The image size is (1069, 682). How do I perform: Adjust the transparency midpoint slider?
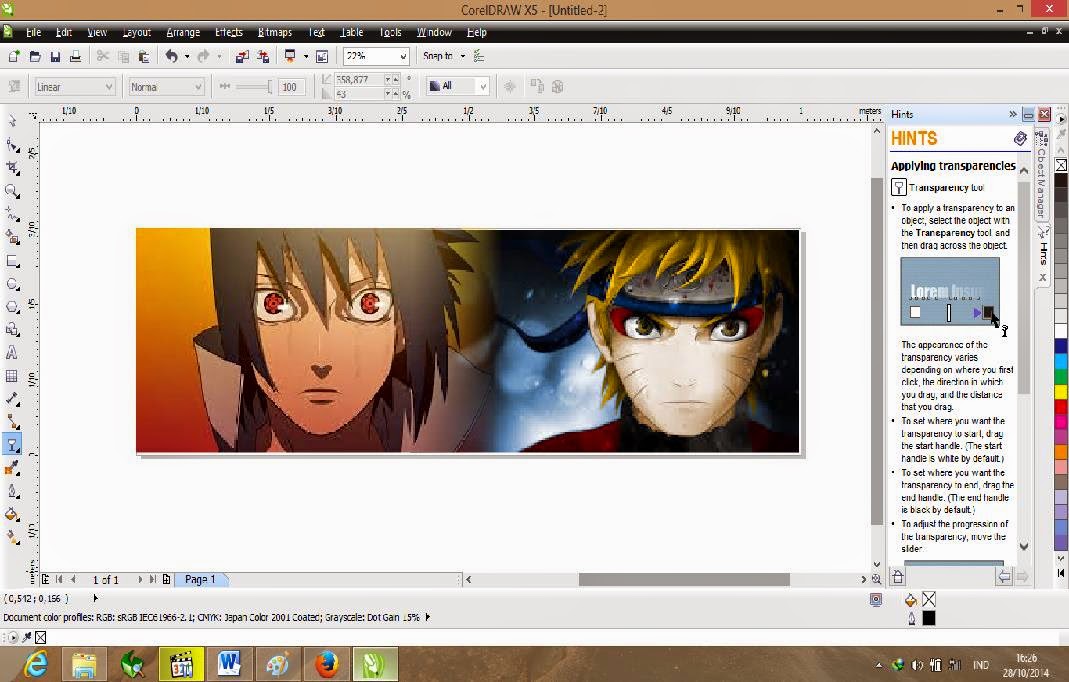pos(253,87)
